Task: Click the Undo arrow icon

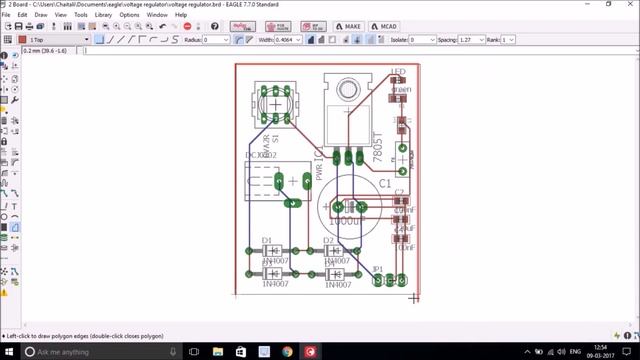Action: [163, 27]
